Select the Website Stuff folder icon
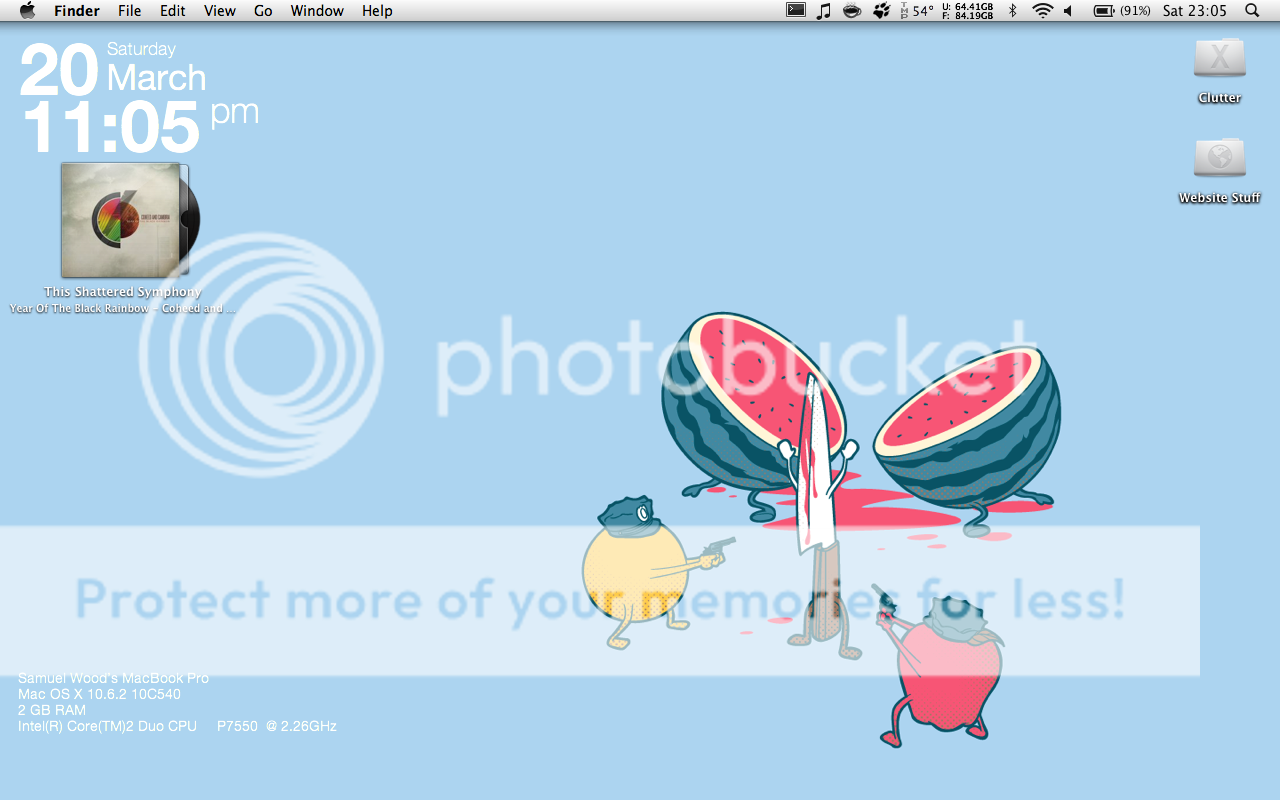This screenshot has width=1280, height=800. click(1220, 157)
